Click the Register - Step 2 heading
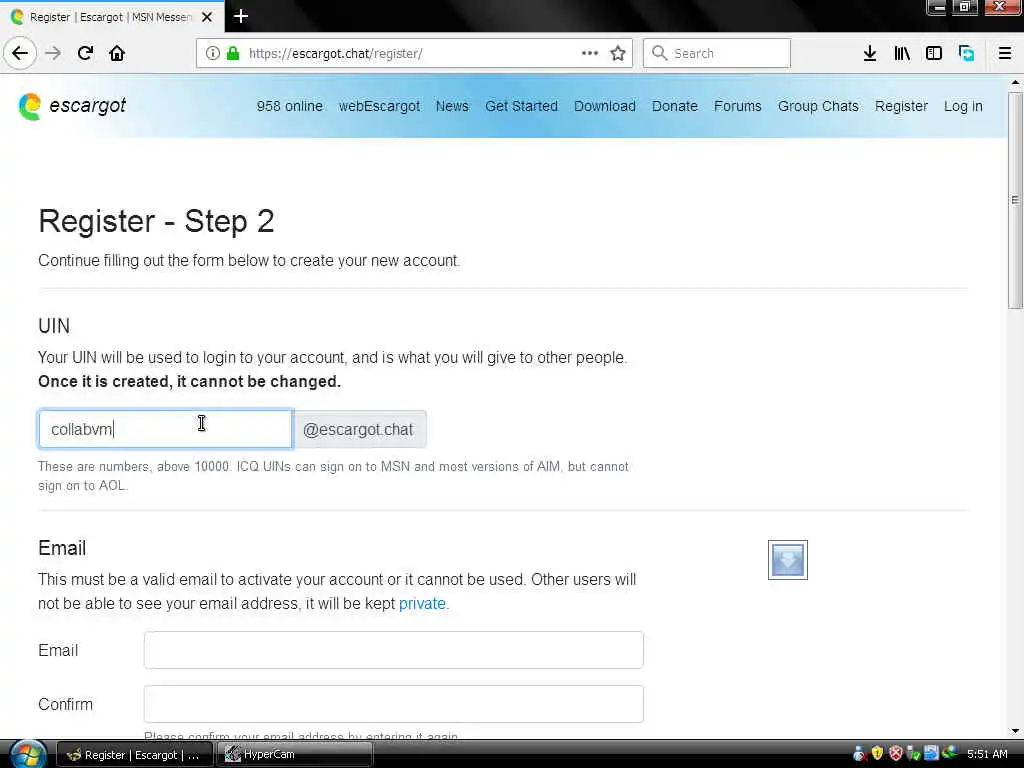The height and width of the screenshot is (768, 1024). coord(156,221)
